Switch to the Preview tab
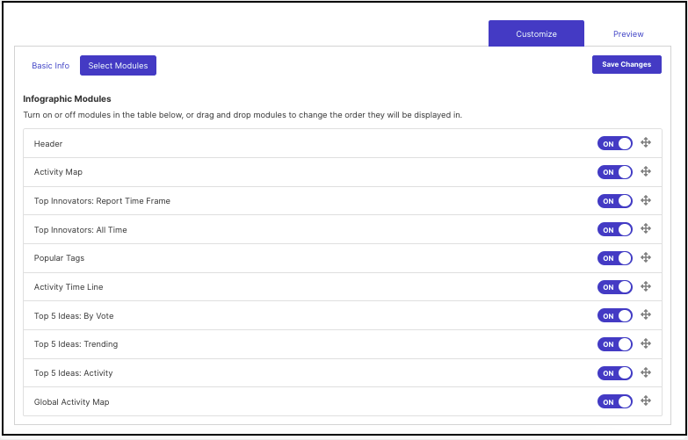688x440 pixels. click(x=628, y=34)
